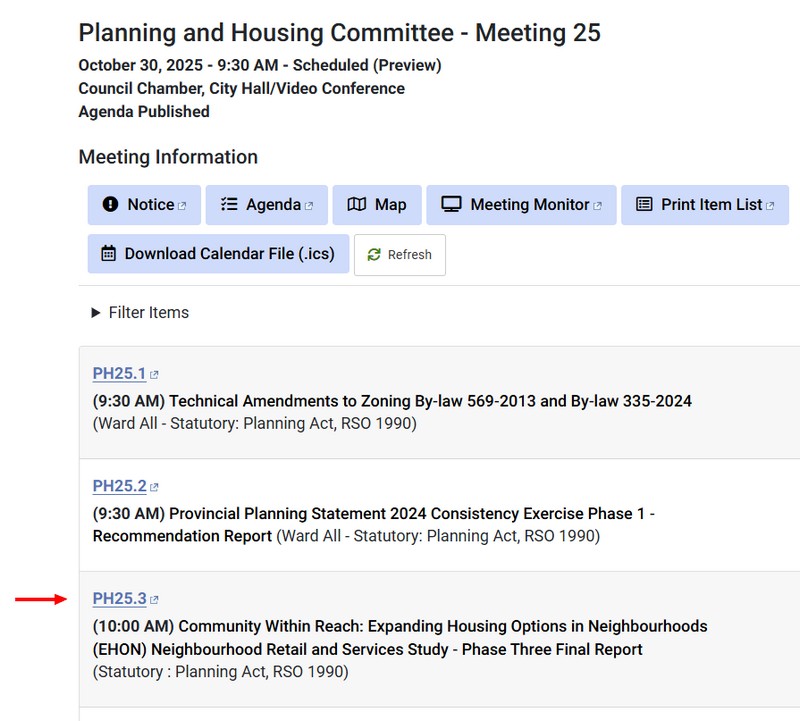Click the external-link icon inside the Notice button

click(182, 206)
